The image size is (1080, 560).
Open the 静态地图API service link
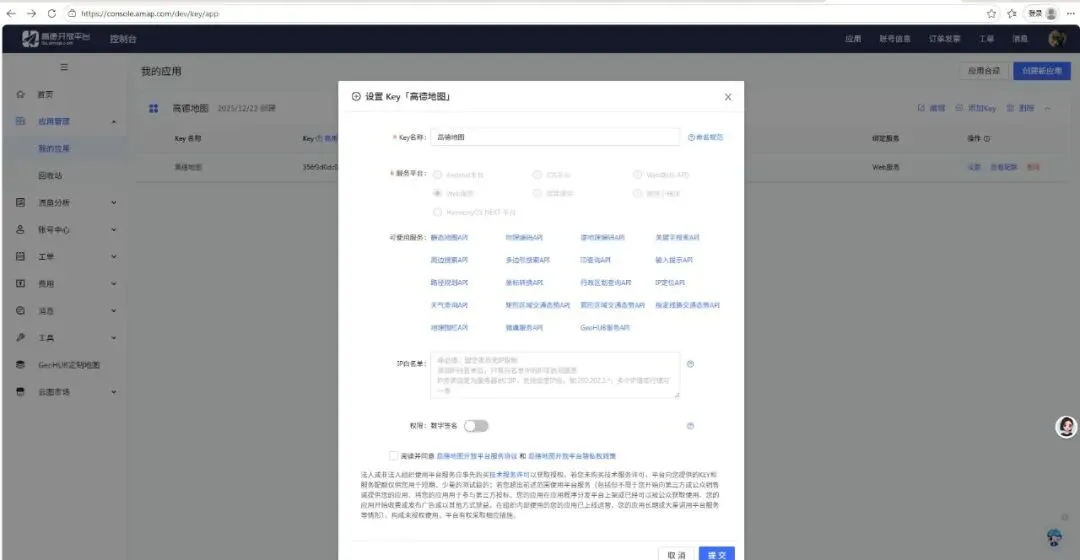point(449,238)
